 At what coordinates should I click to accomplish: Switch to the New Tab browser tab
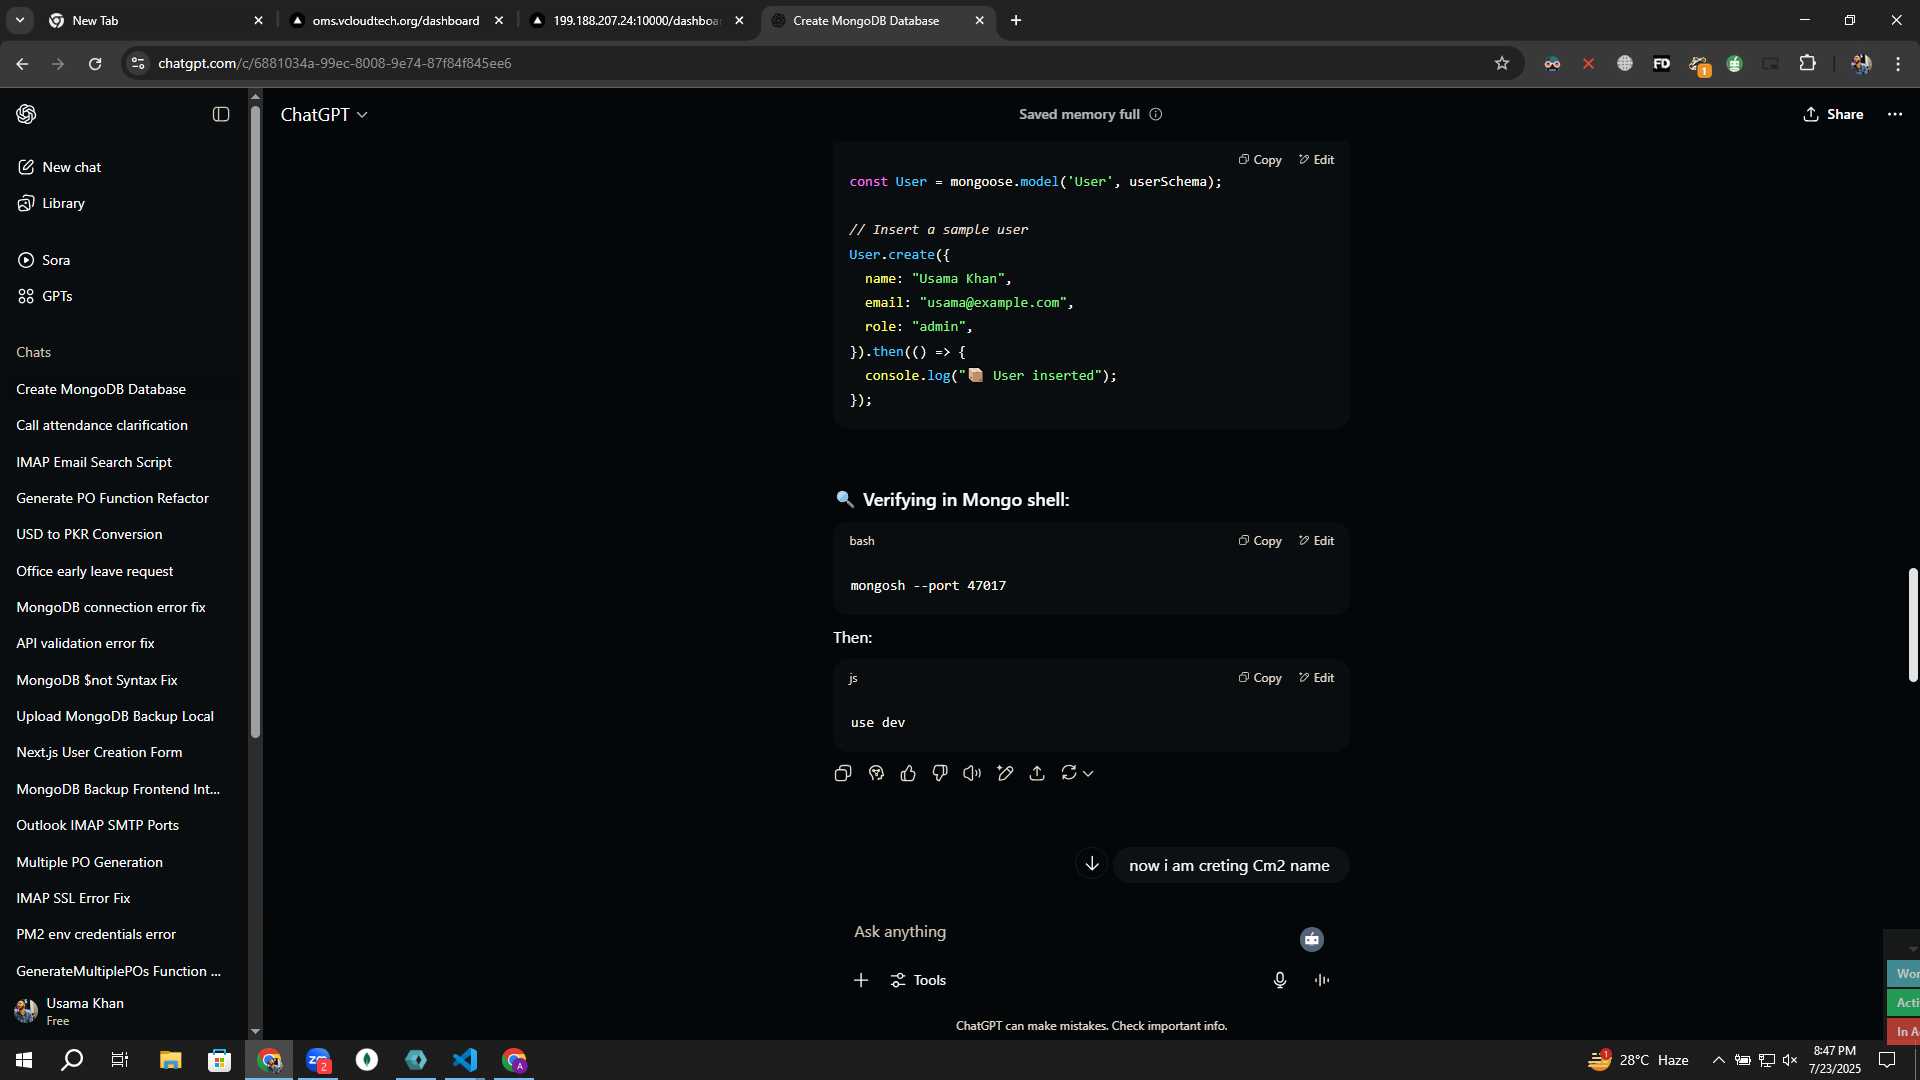156,20
